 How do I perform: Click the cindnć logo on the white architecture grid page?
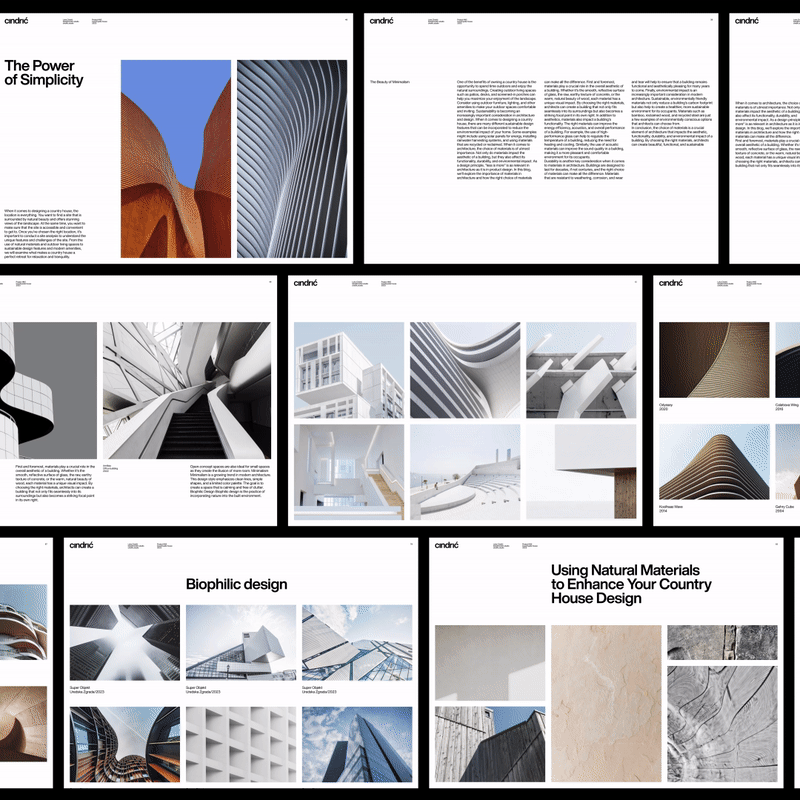click(306, 283)
